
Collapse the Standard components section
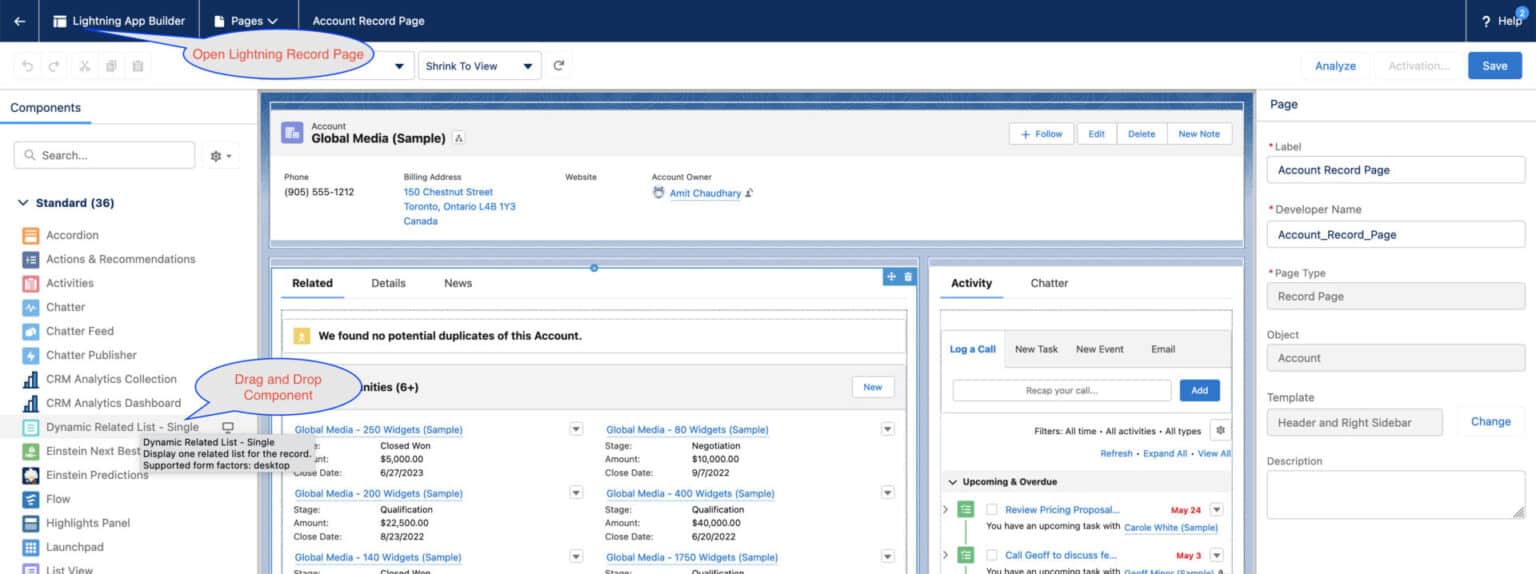[23, 203]
